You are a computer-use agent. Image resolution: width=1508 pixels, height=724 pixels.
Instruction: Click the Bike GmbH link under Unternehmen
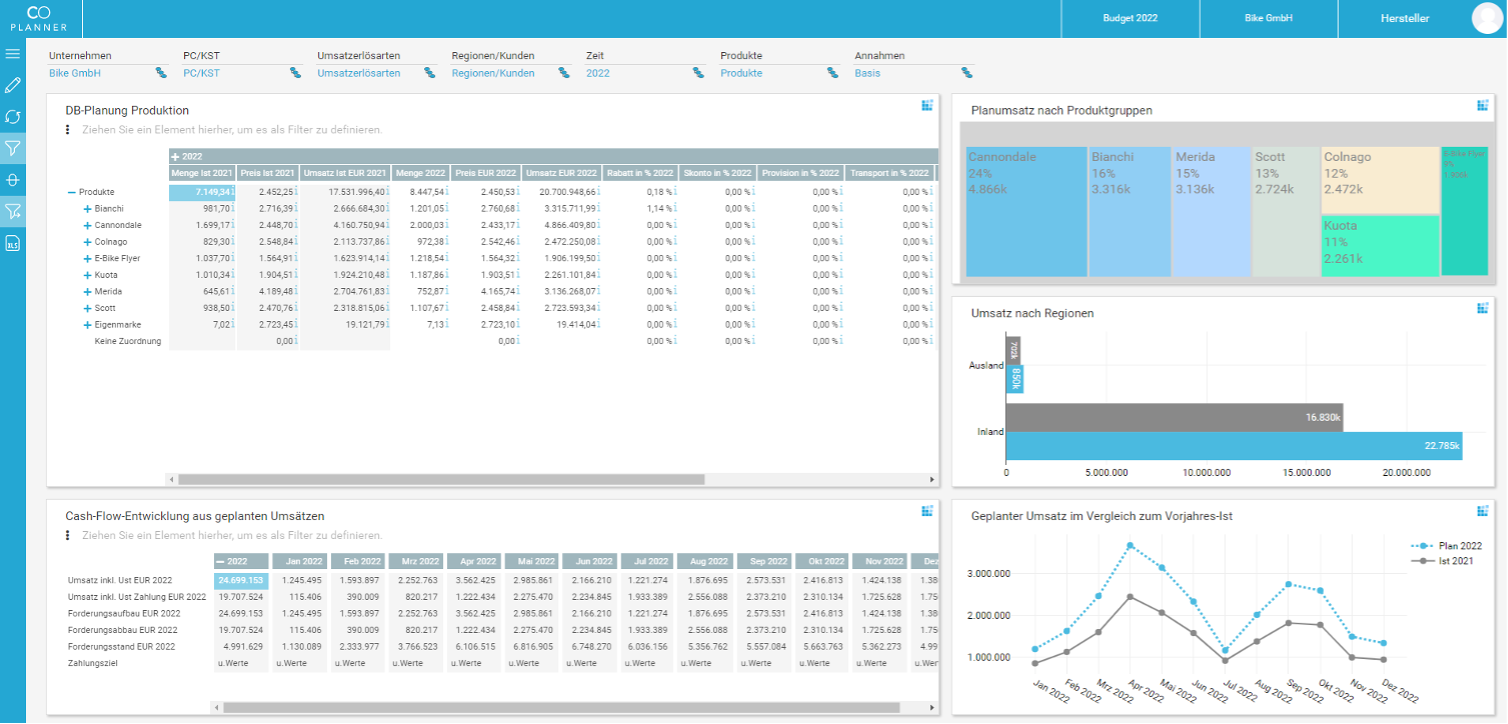coord(72,73)
